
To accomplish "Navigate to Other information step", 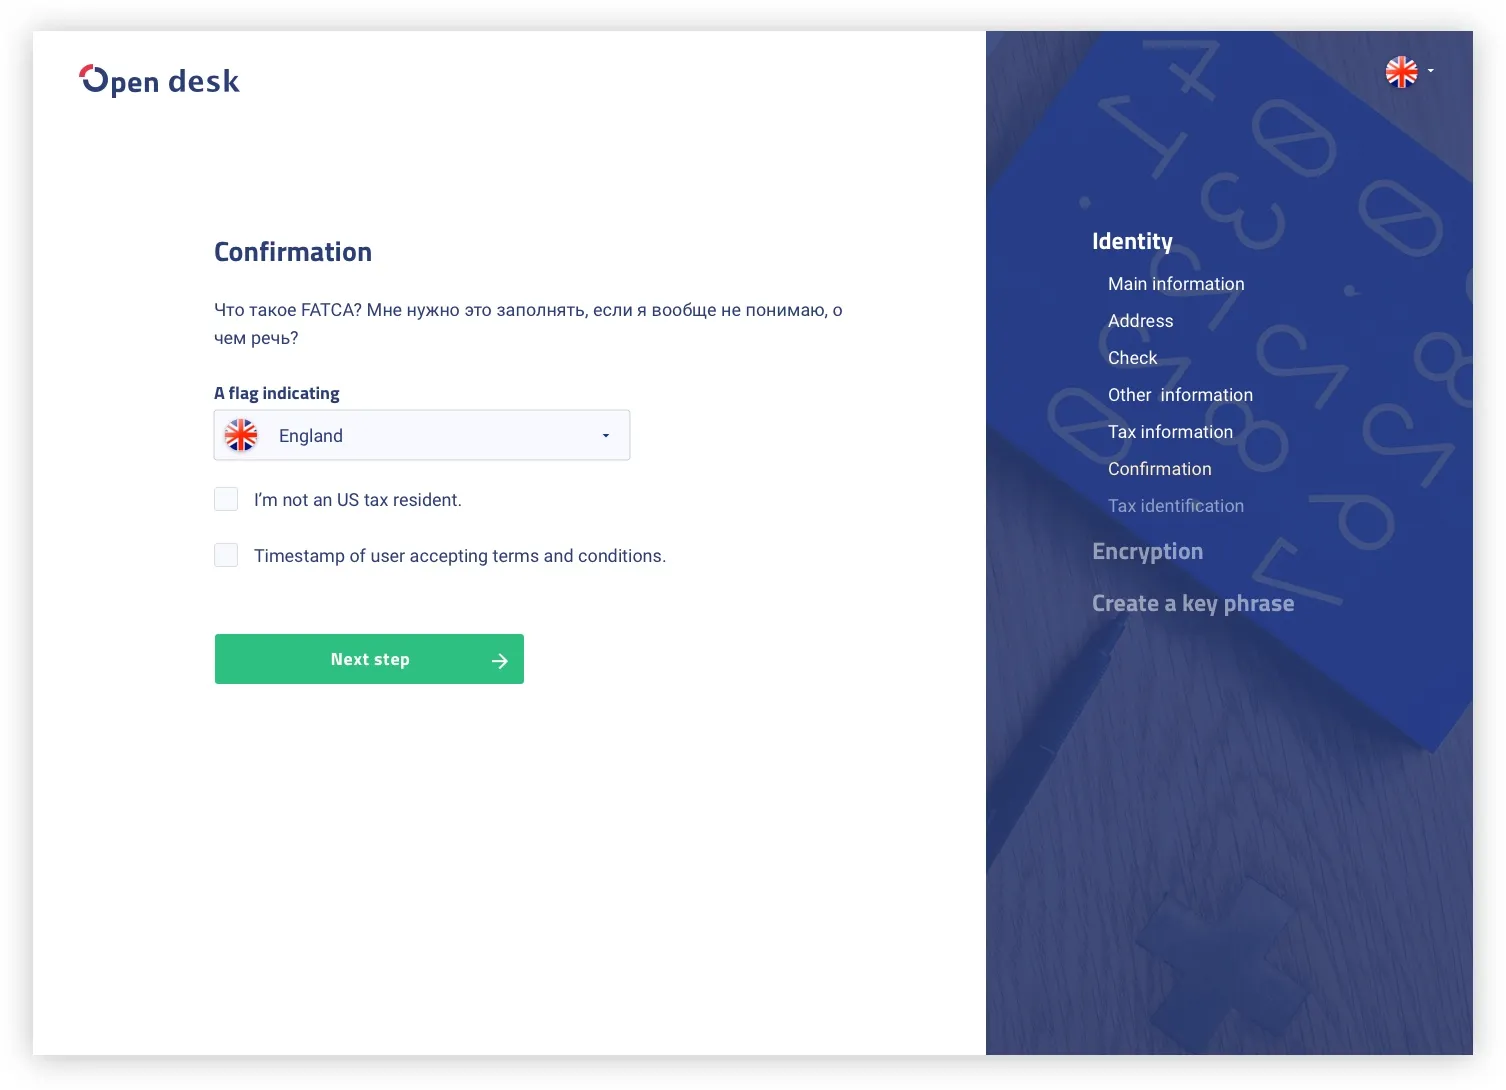I will point(1180,395).
